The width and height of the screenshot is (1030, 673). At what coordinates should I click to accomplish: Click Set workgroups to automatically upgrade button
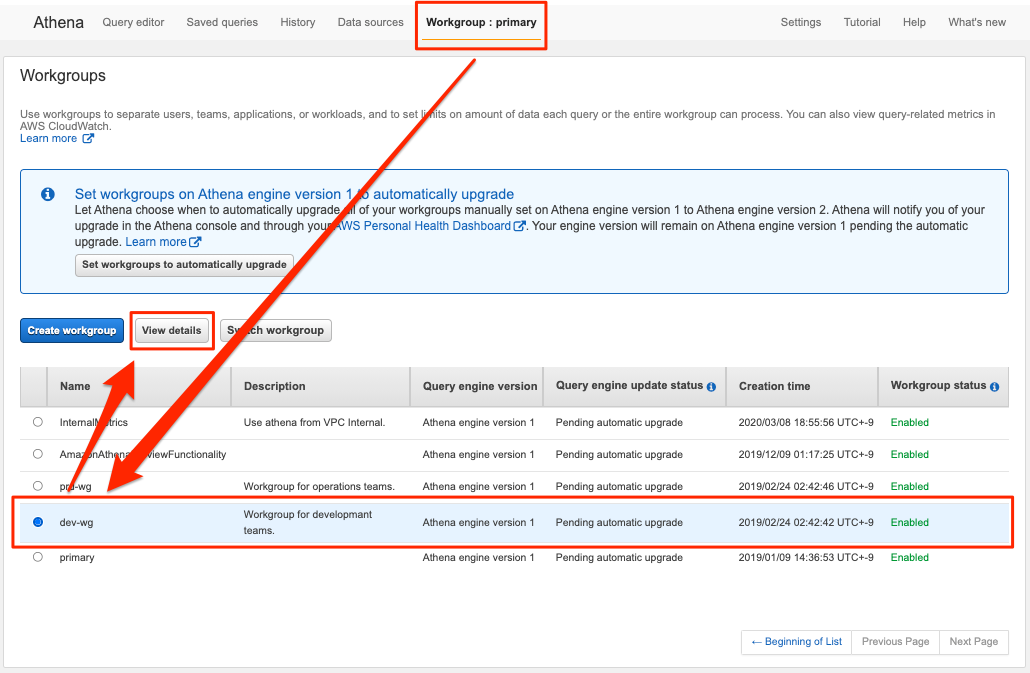point(184,265)
